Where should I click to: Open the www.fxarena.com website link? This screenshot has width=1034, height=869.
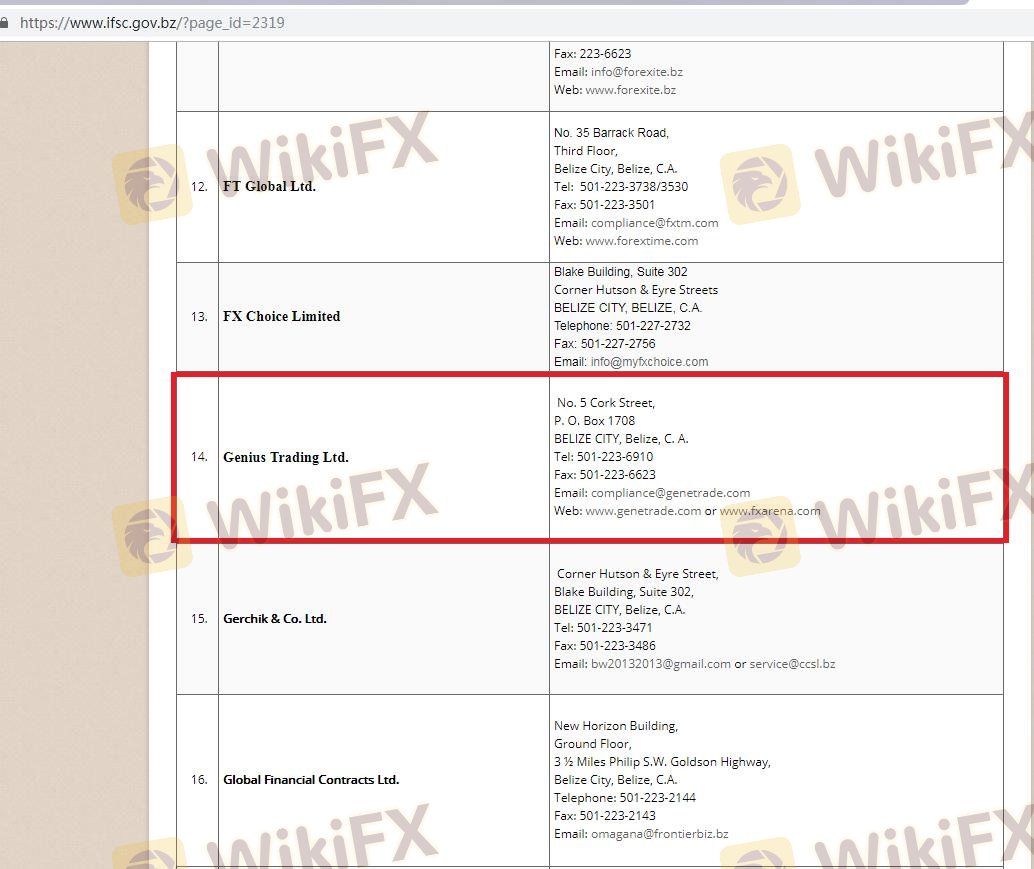pyautogui.click(x=770, y=511)
